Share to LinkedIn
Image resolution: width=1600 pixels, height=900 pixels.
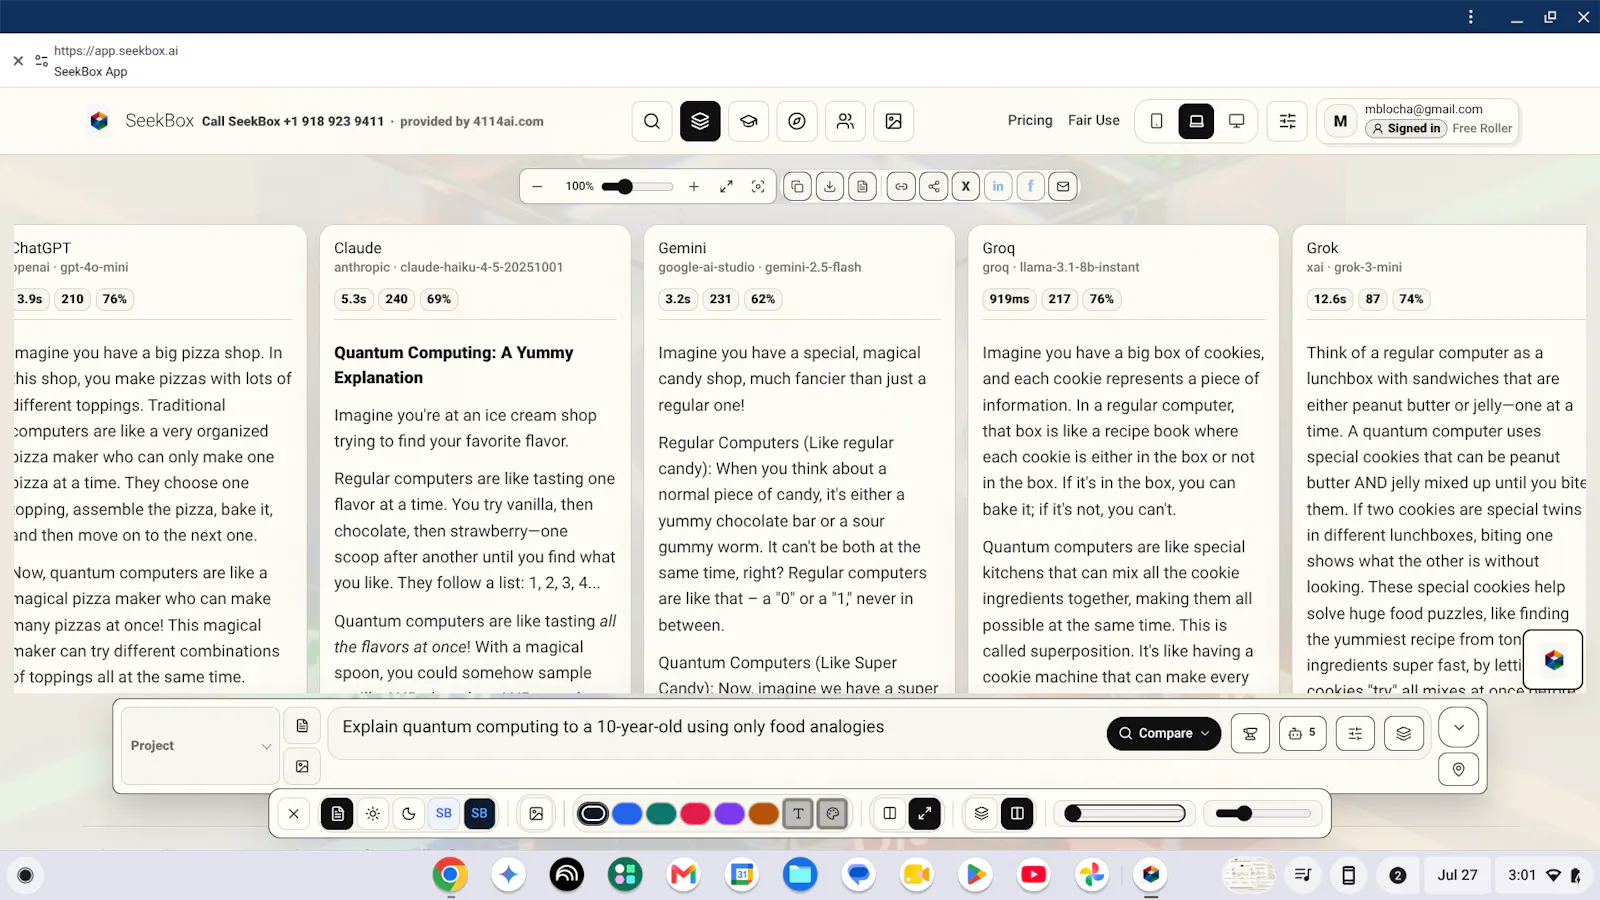(x=998, y=186)
